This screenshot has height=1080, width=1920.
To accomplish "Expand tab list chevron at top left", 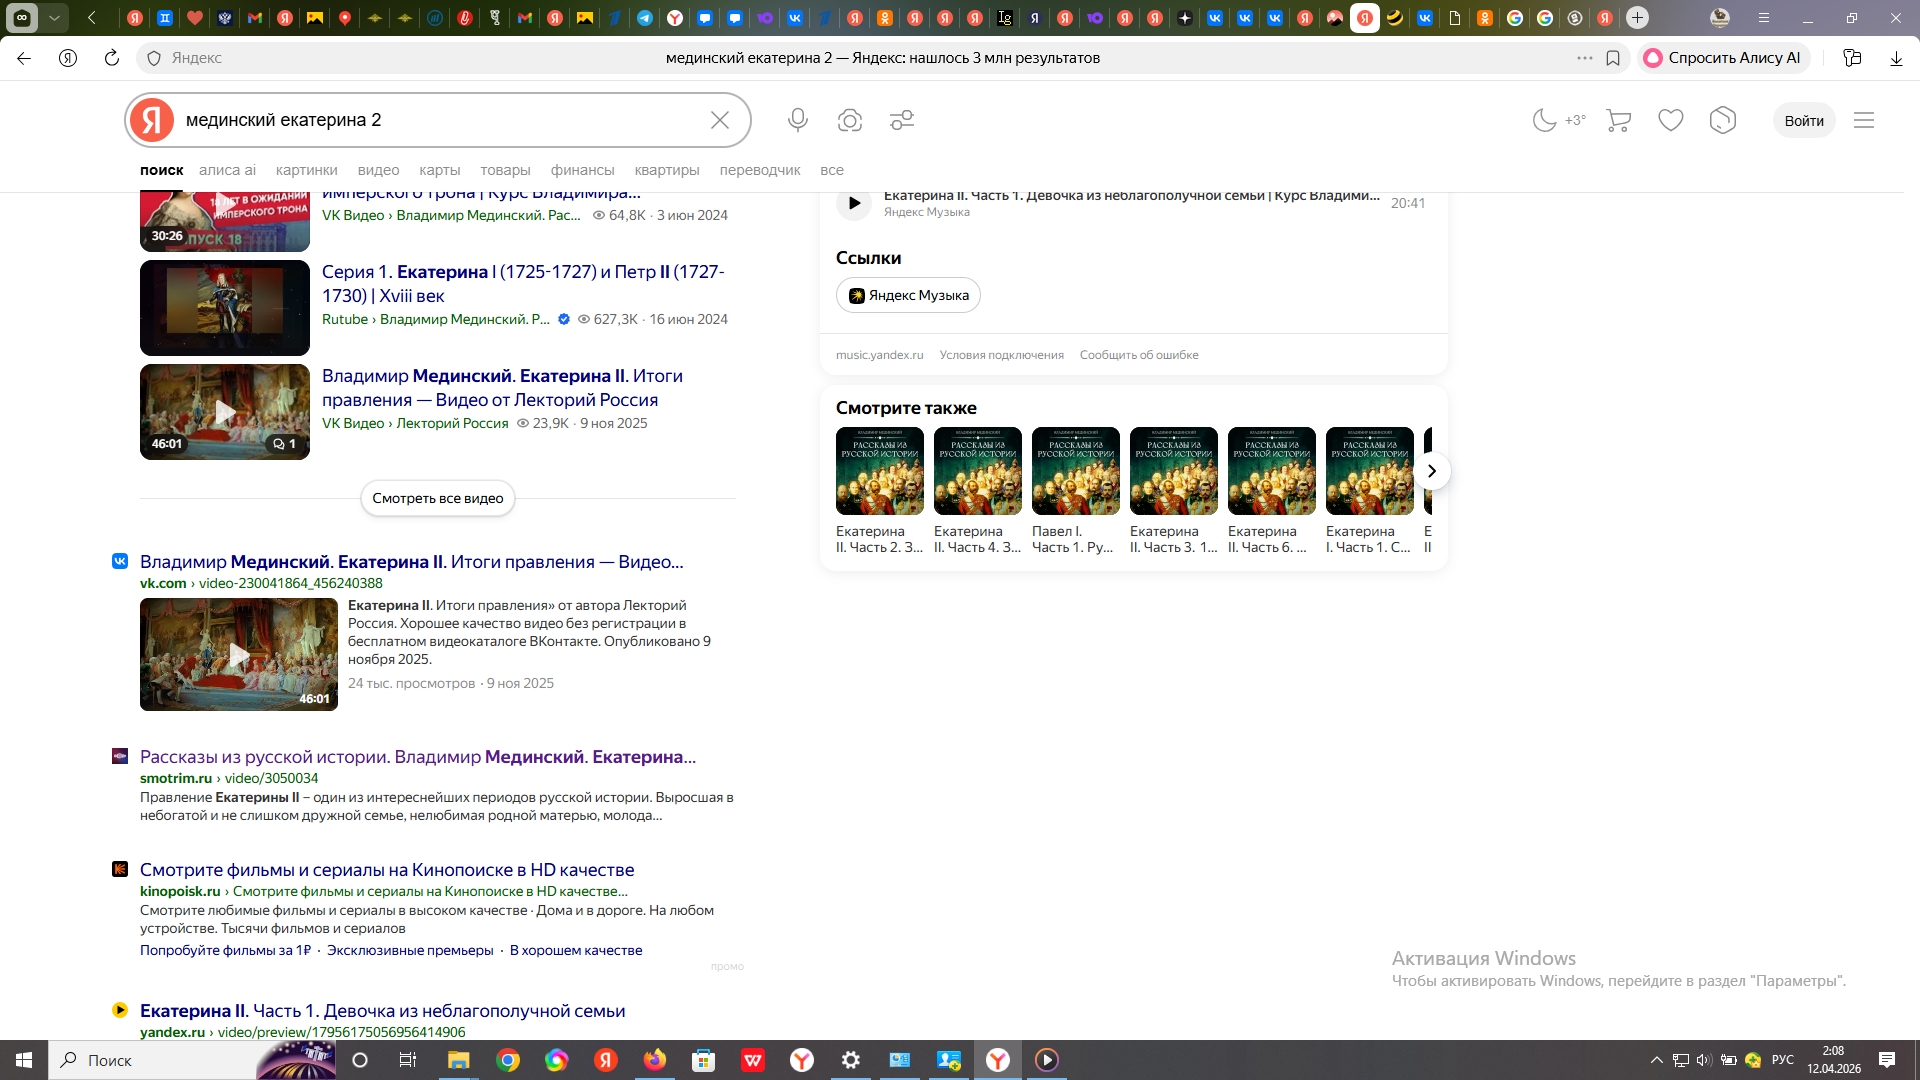I will click(x=55, y=17).
